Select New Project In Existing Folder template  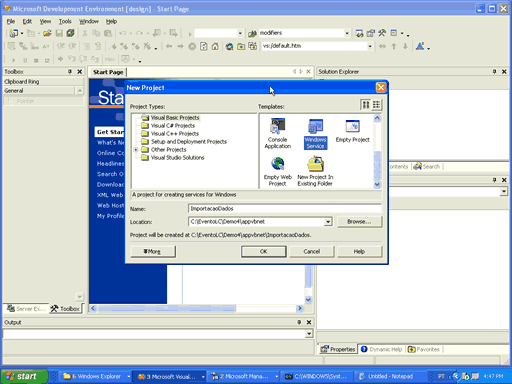(315, 171)
